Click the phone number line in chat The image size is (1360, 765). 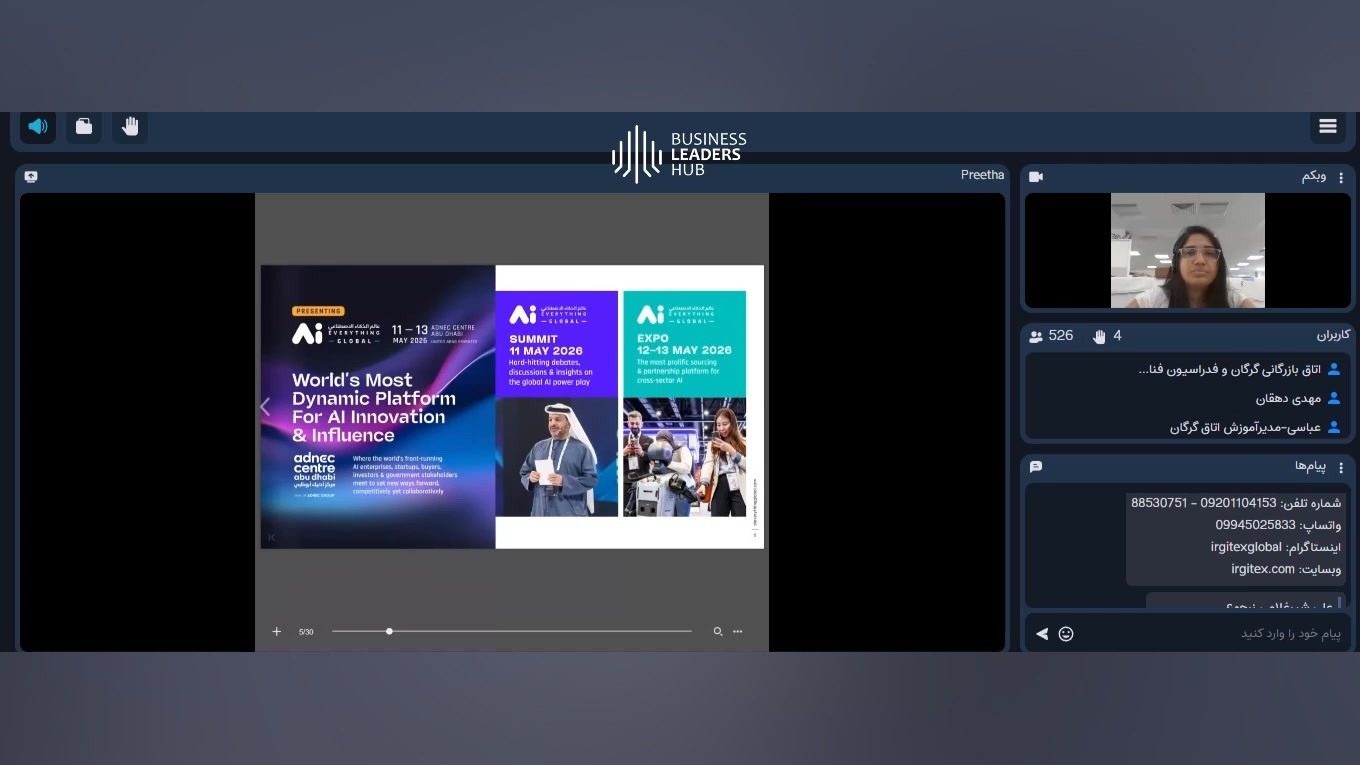[1236, 503]
